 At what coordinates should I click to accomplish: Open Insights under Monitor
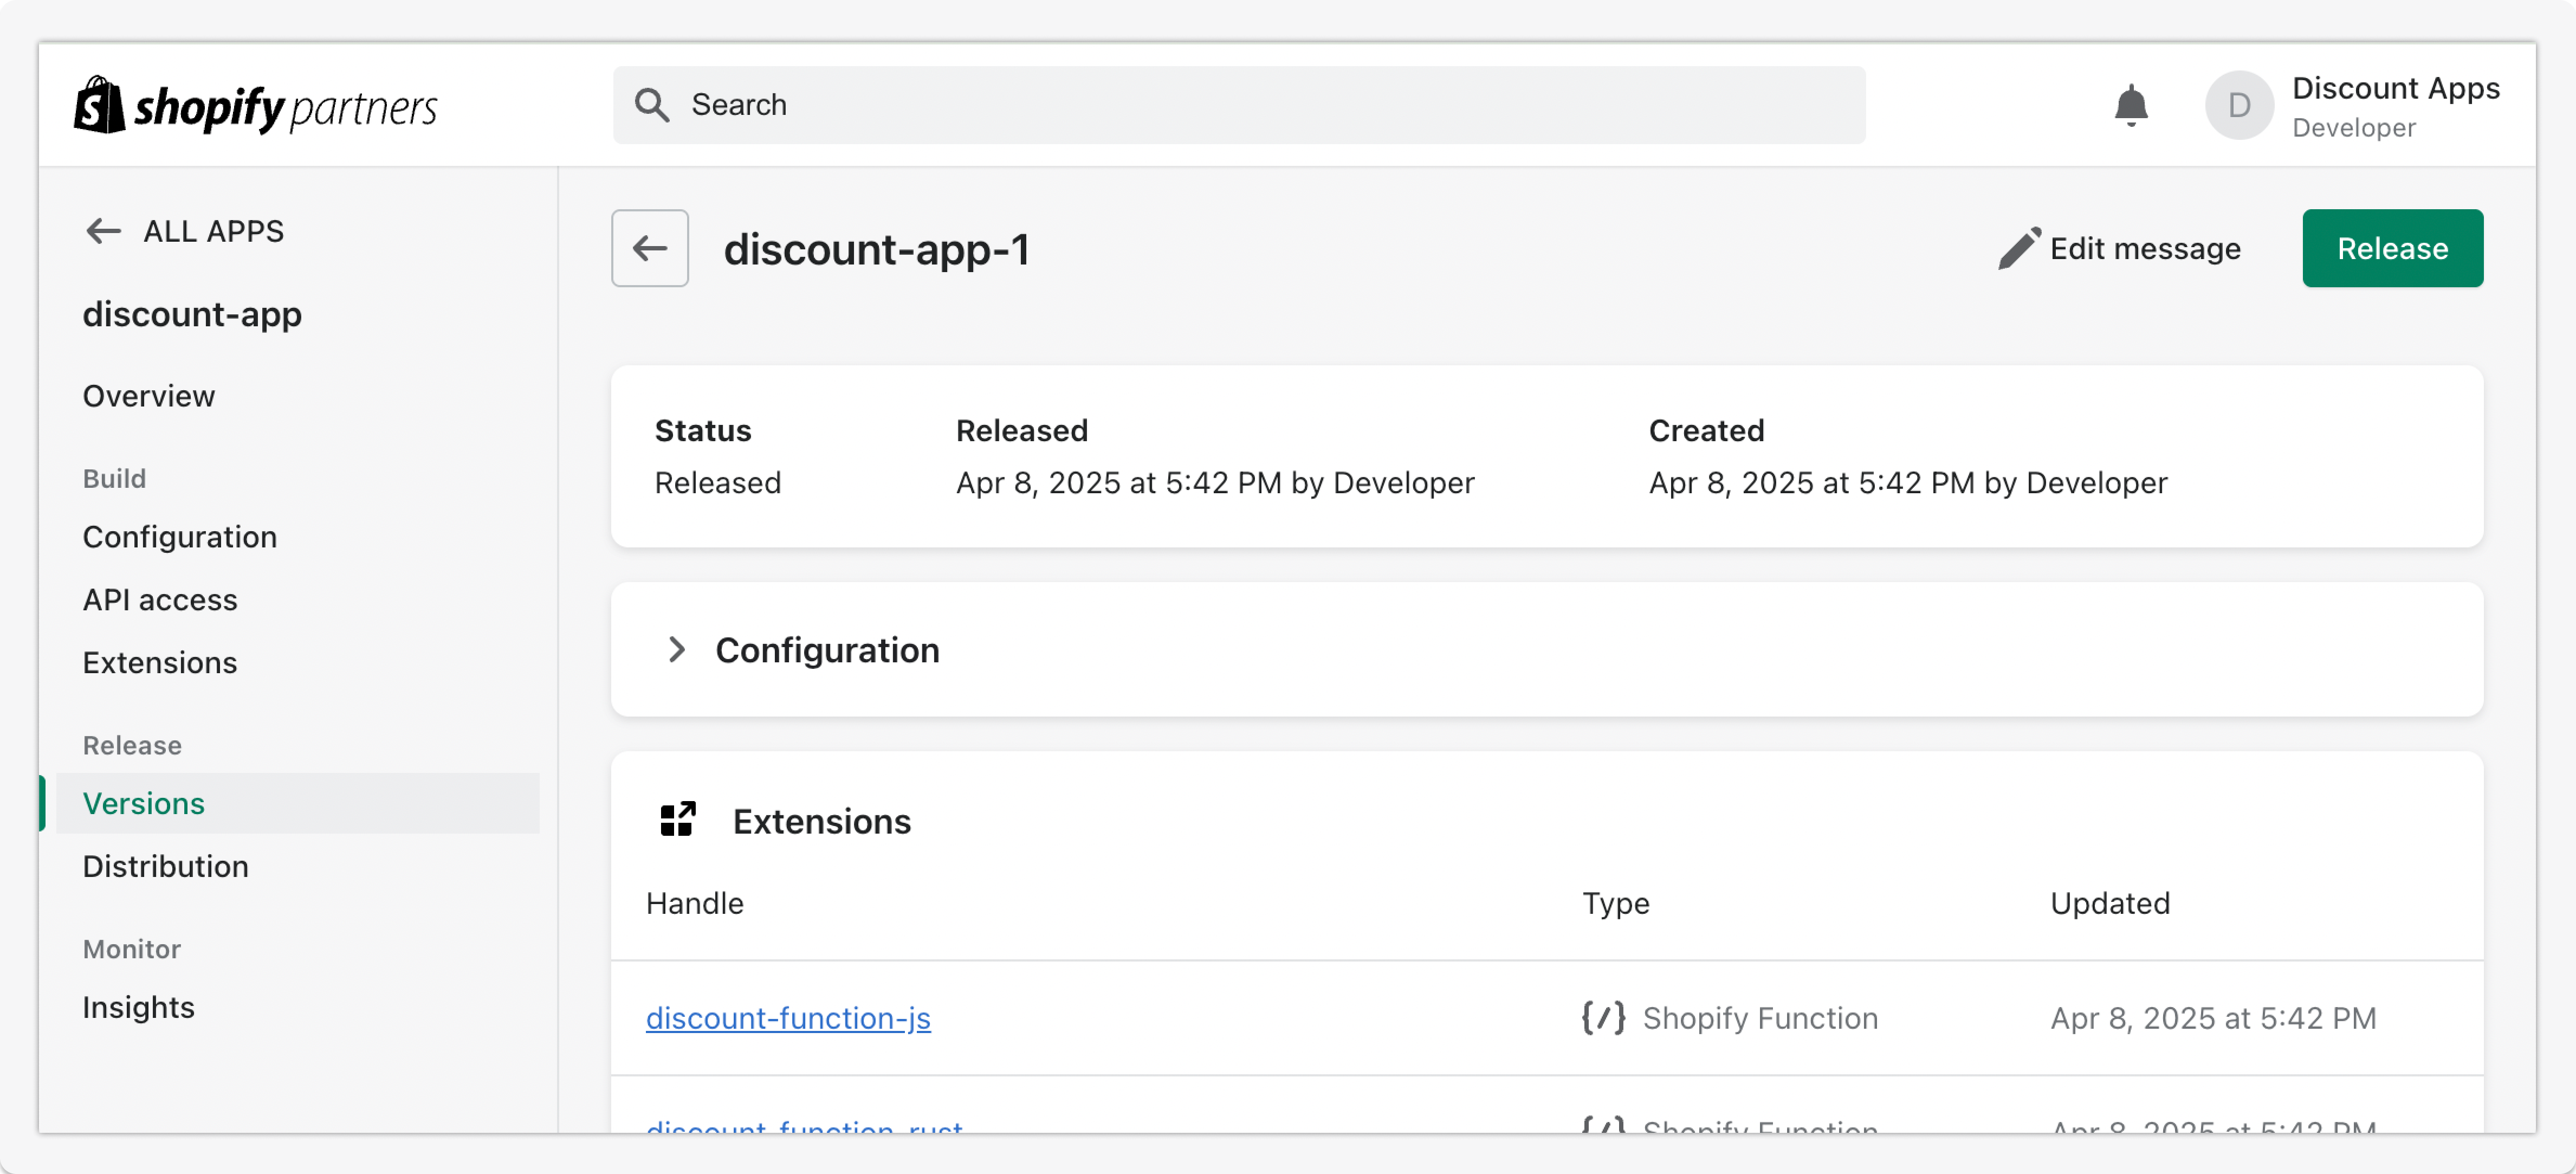tap(139, 1007)
